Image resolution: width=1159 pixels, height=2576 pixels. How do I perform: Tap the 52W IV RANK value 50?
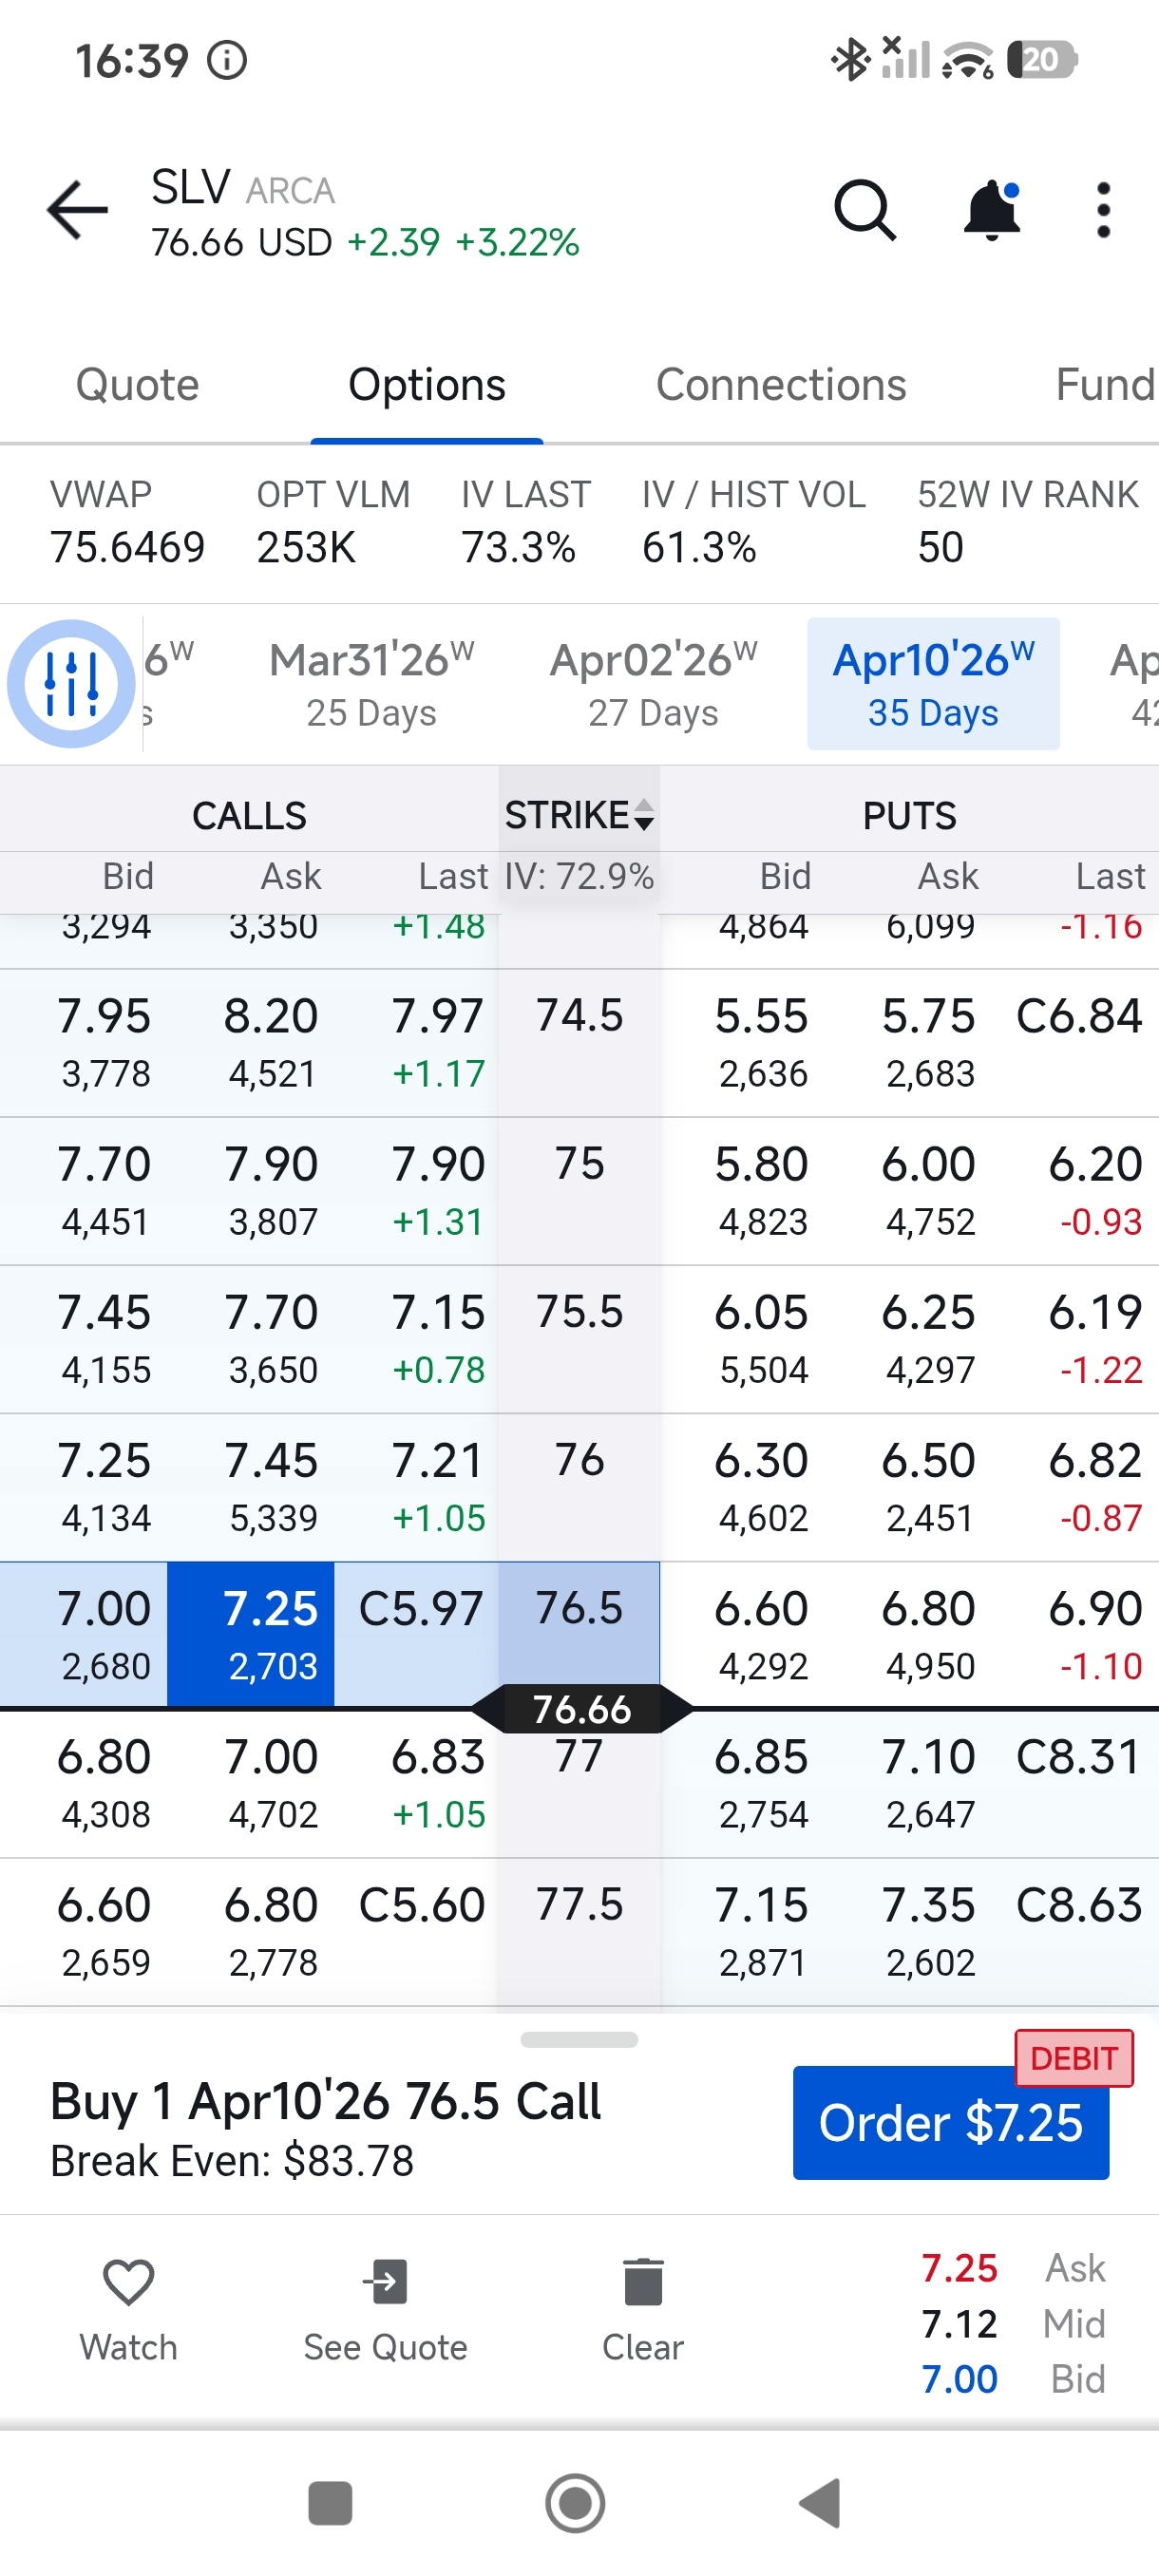pyautogui.click(x=941, y=547)
